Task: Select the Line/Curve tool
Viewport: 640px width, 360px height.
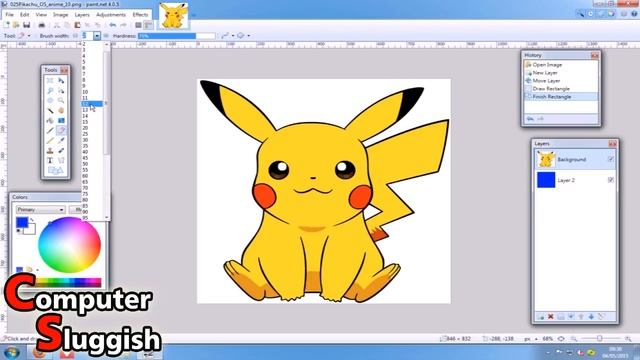Action: click(x=61, y=160)
